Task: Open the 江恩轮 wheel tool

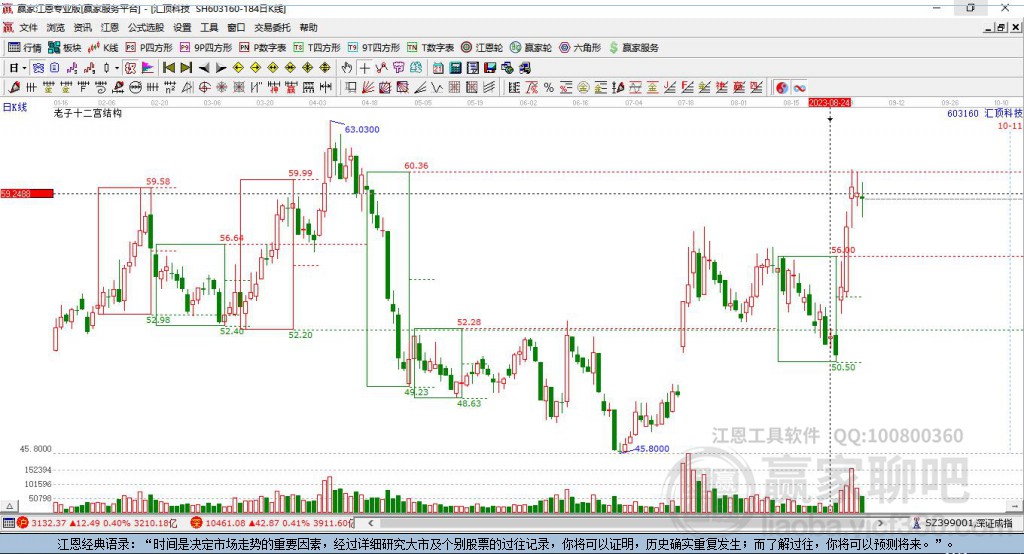Action: coord(482,48)
